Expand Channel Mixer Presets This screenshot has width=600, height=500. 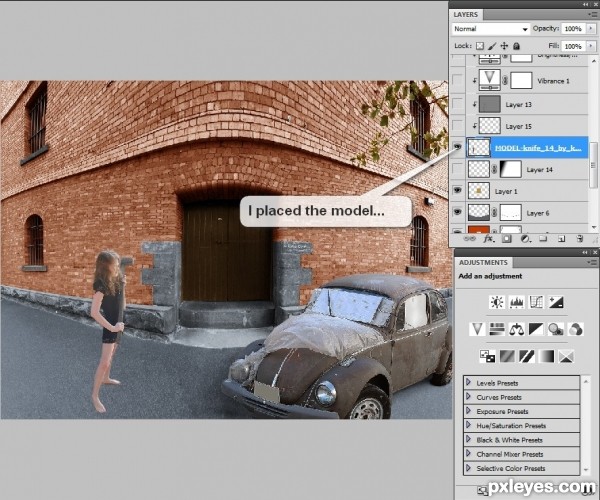point(468,453)
